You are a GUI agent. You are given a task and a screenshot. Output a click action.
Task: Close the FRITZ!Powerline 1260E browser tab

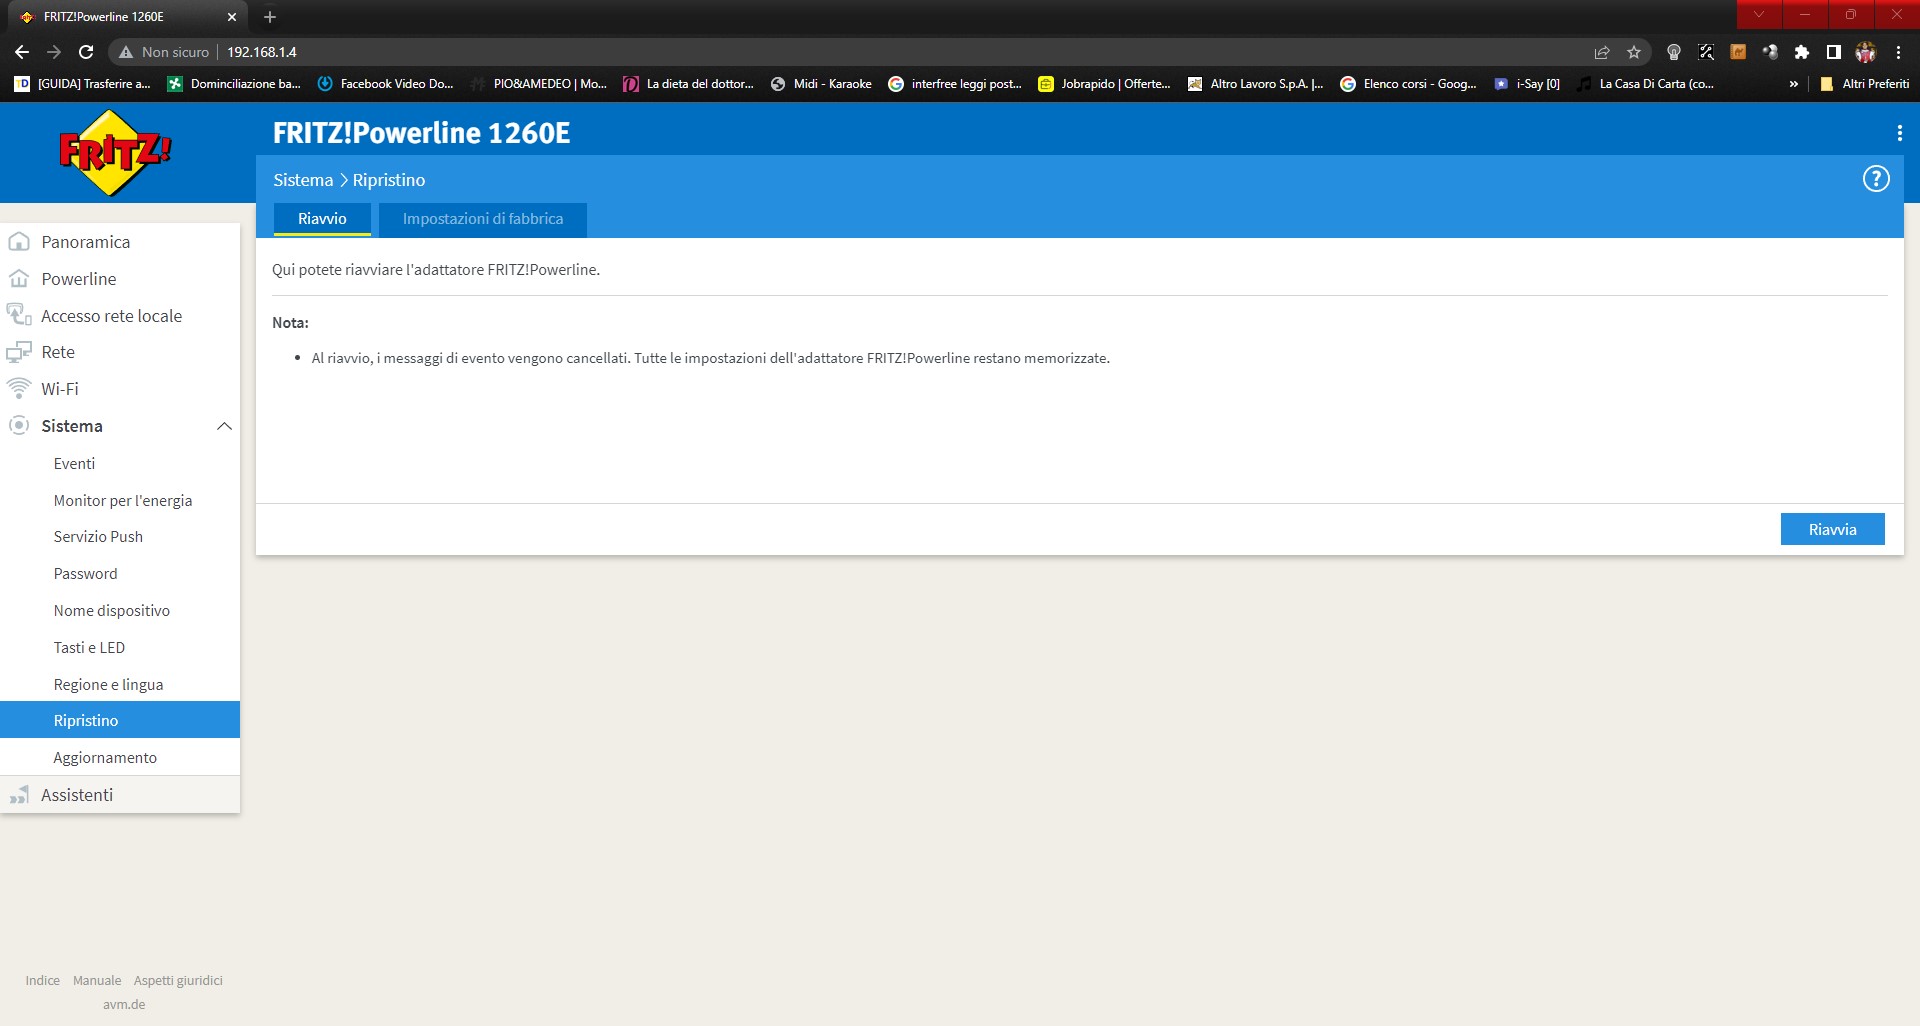pyautogui.click(x=232, y=17)
